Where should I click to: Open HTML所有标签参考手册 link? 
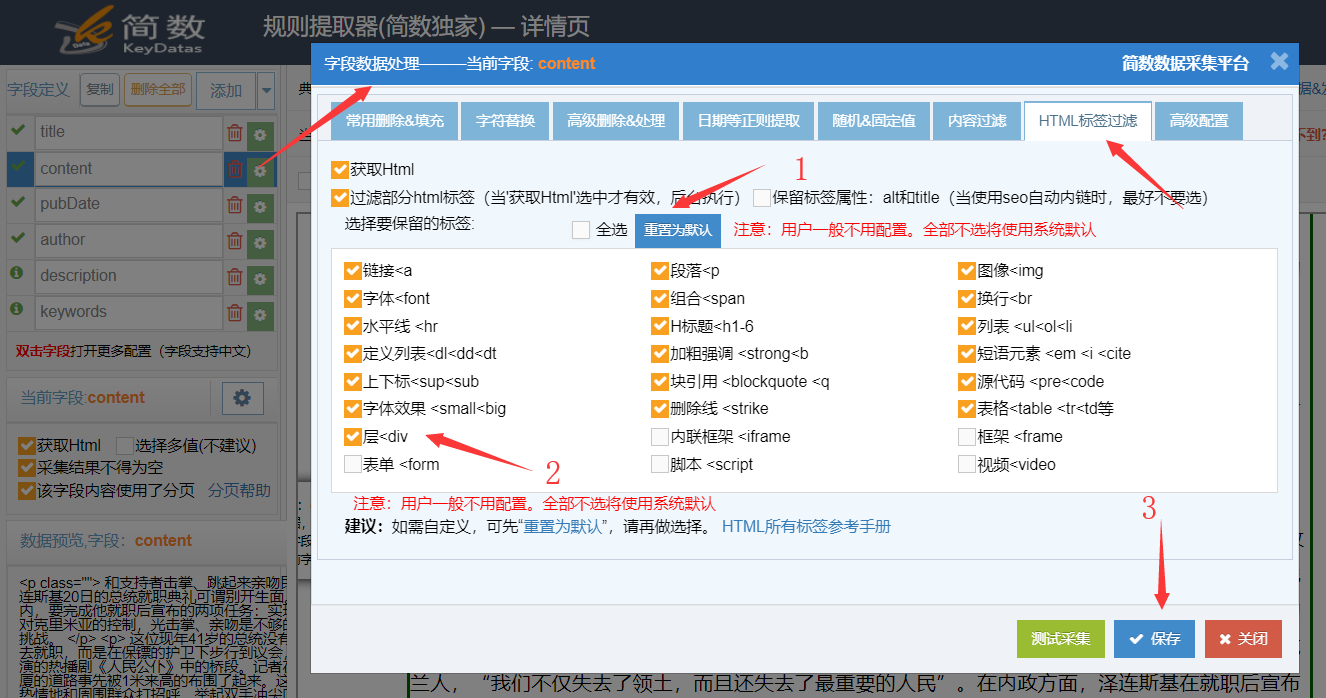pos(806,526)
